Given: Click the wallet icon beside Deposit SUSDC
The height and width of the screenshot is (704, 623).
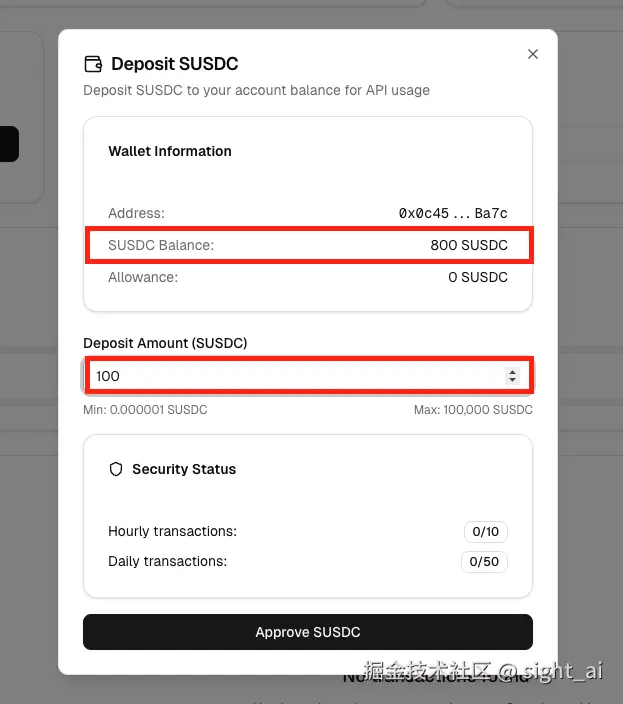Looking at the screenshot, I should point(93,64).
